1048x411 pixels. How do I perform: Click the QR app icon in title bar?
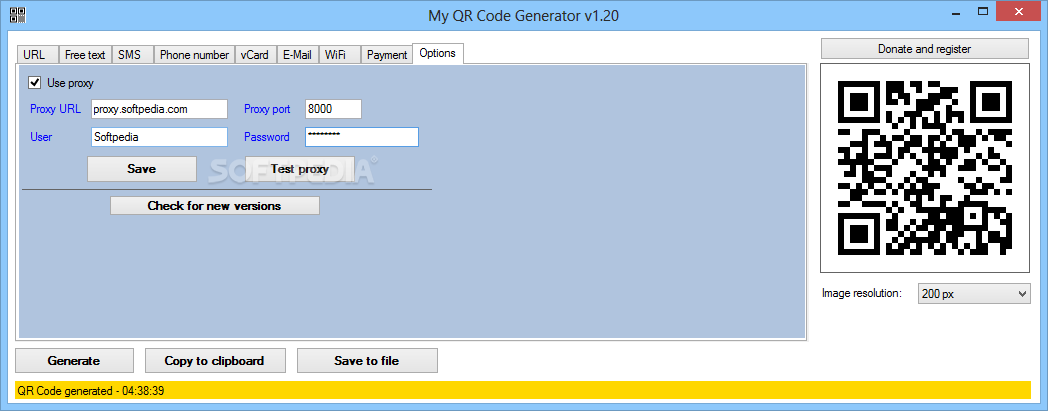pyautogui.click(x=17, y=15)
